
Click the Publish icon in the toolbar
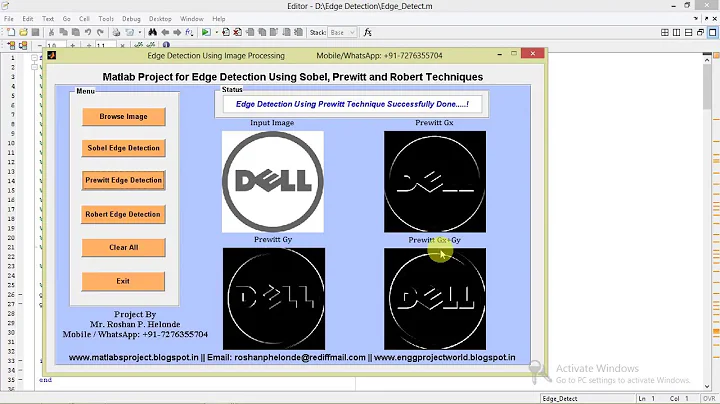pos(129,32)
